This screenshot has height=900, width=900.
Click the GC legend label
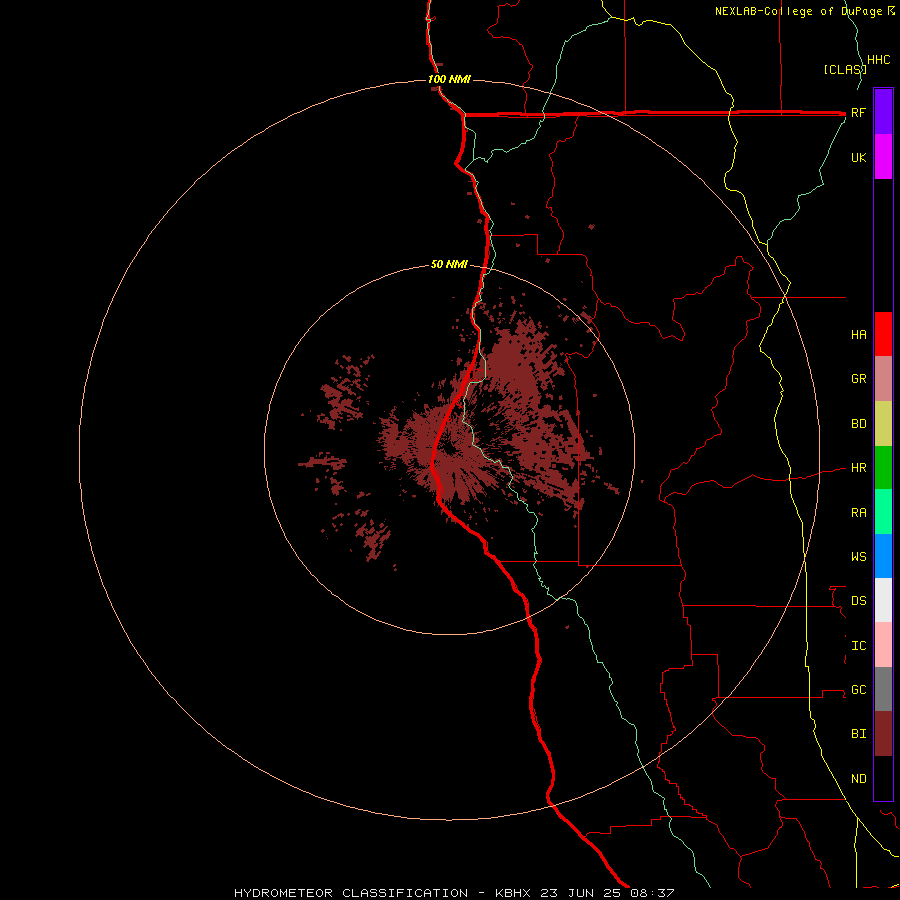coord(858,690)
